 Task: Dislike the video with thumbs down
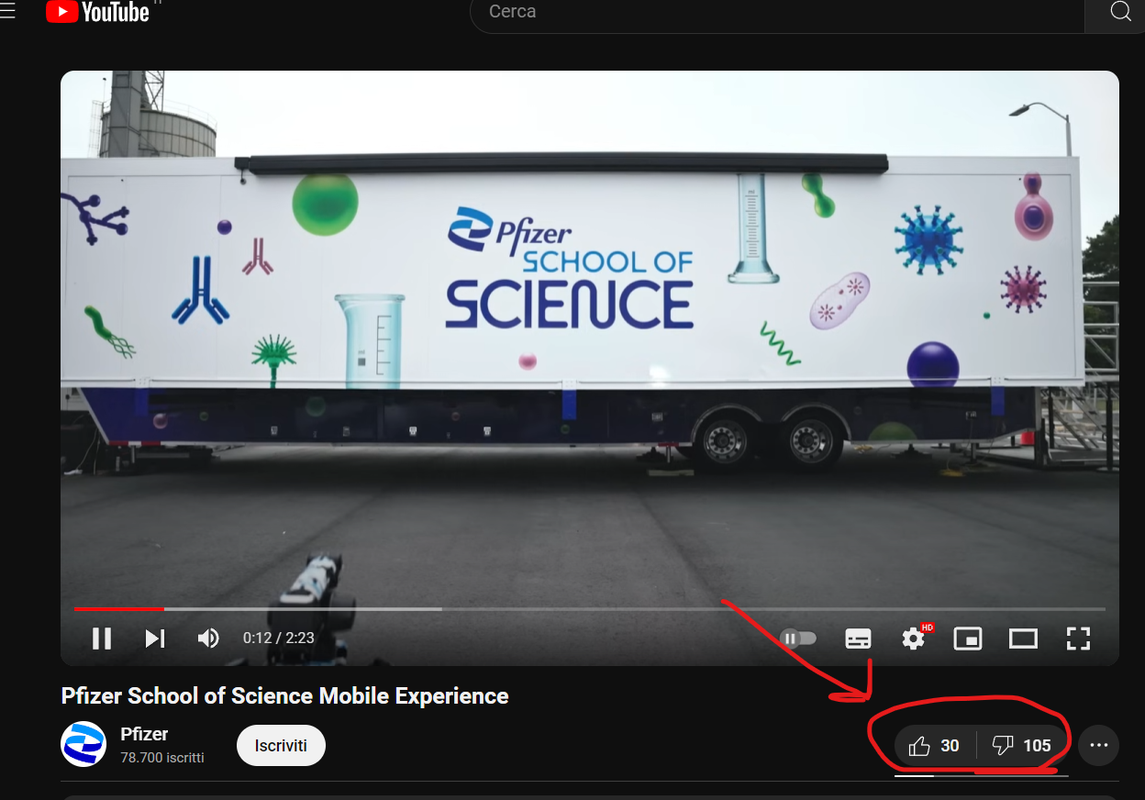[1022, 745]
